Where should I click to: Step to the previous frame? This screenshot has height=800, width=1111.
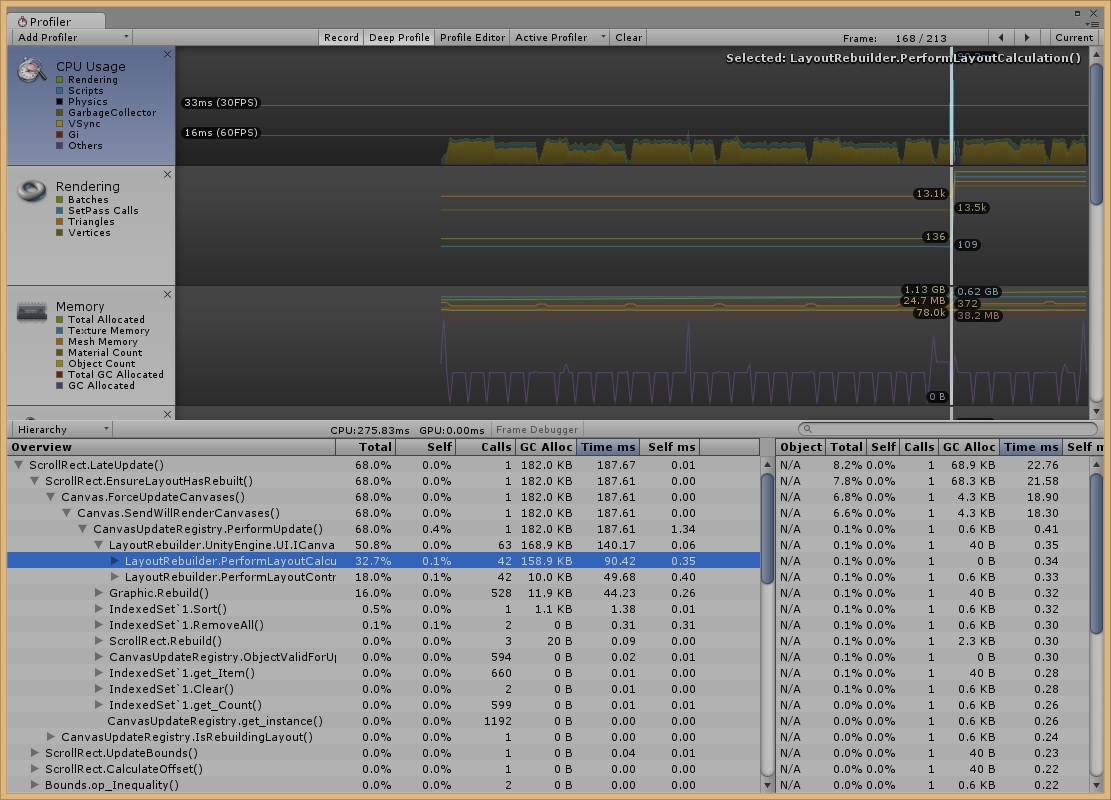click(x=1000, y=38)
